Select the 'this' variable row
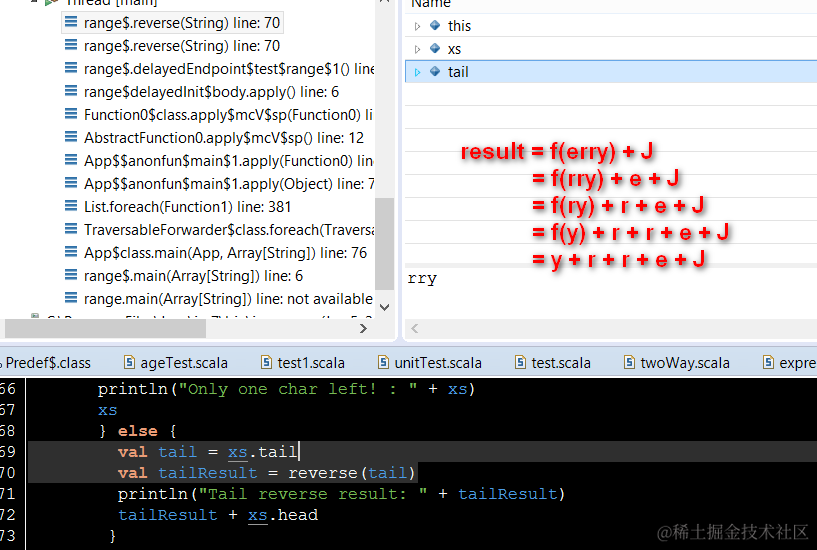 coord(611,26)
